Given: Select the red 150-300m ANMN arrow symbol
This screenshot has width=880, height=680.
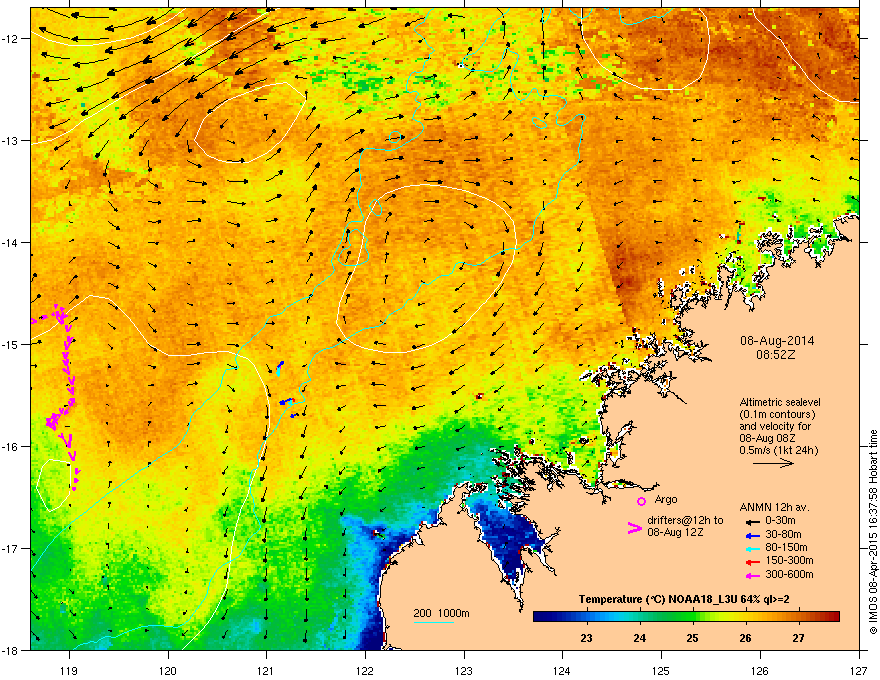Looking at the screenshot, I should coord(752,562).
